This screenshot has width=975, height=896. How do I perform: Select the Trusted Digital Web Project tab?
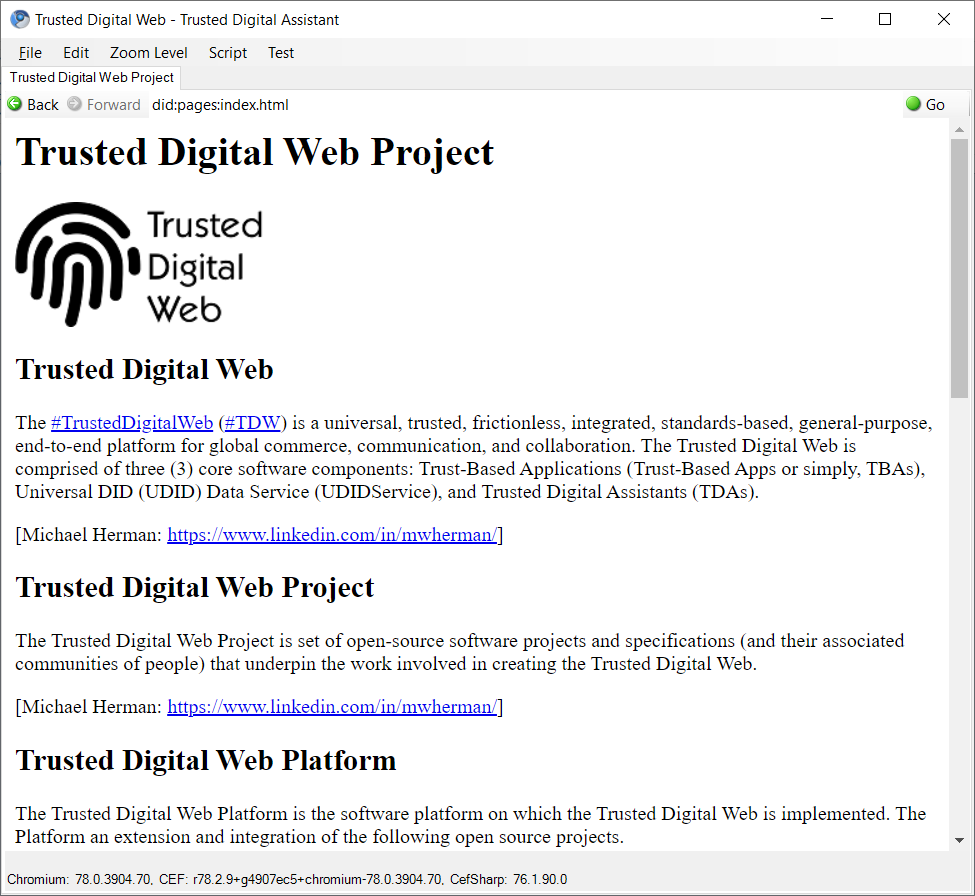pyautogui.click(x=91, y=78)
